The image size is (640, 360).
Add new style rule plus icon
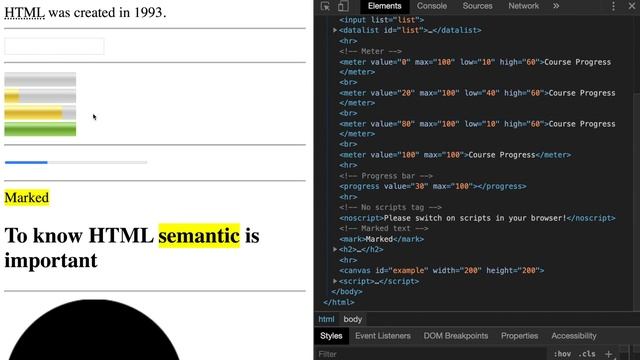[x=608, y=354]
